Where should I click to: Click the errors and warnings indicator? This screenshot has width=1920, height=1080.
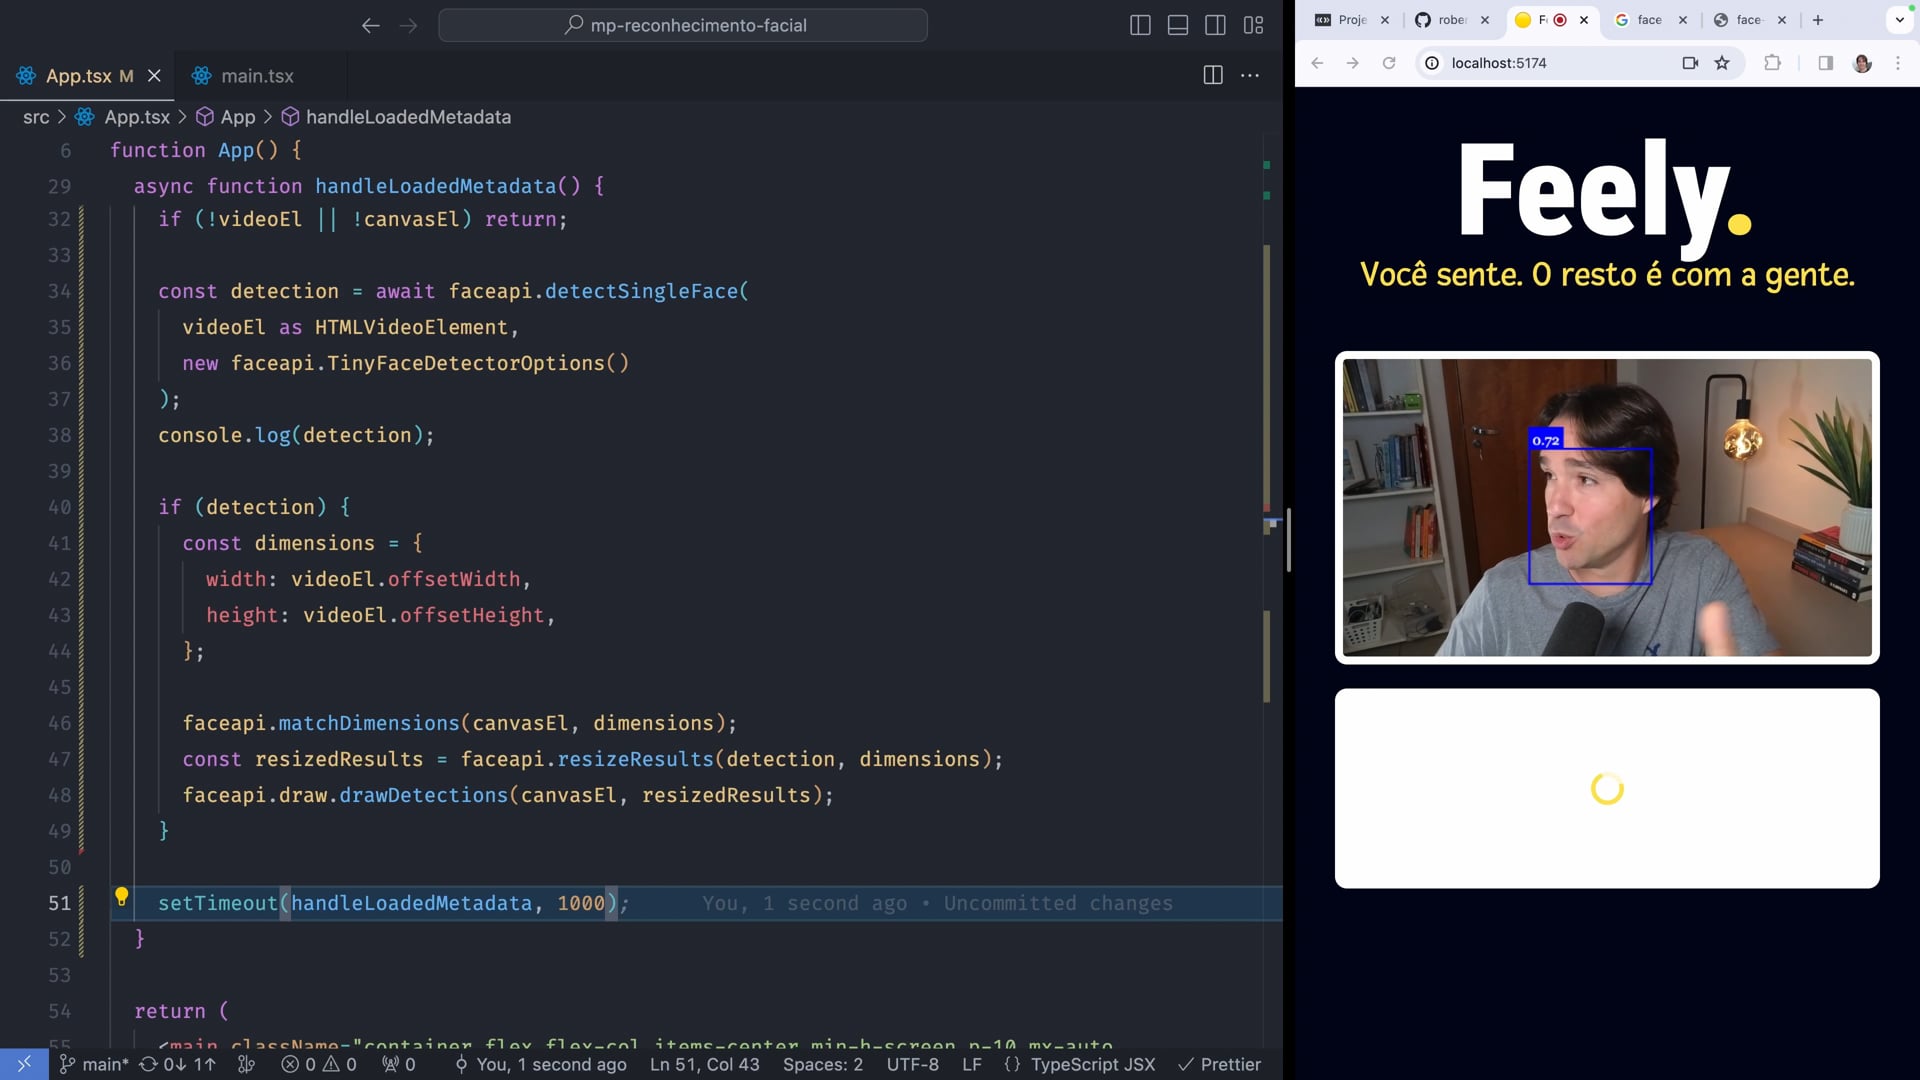tap(319, 1064)
